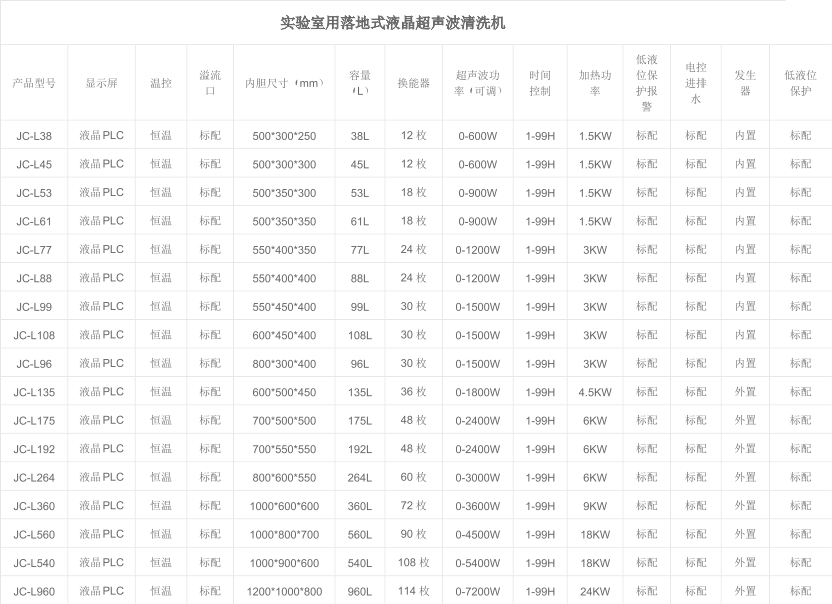Screen dimensions: 832x604
Task: Click transducer cell 108 枚
Action: 413,563
